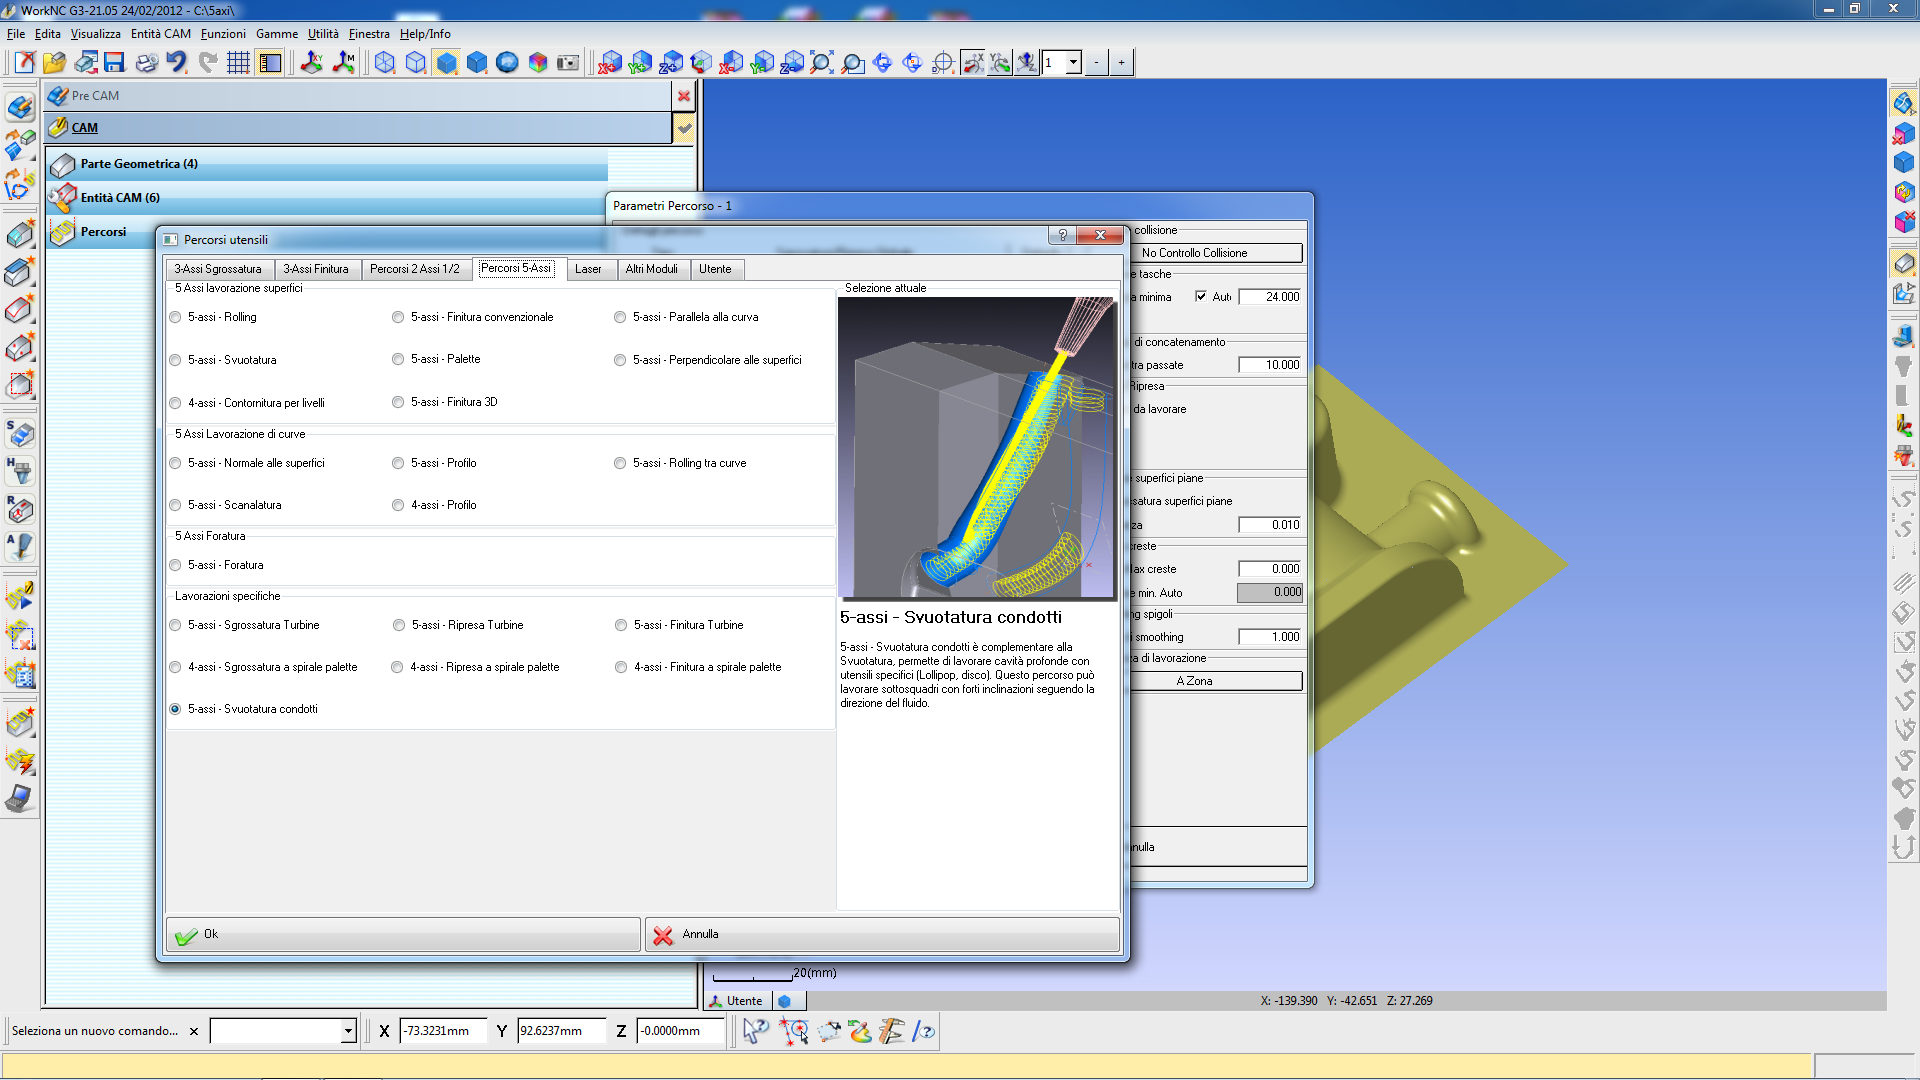Click the plus button next to view combo
Image resolution: width=1920 pixels, height=1080 pixels.
(1121, 63)
